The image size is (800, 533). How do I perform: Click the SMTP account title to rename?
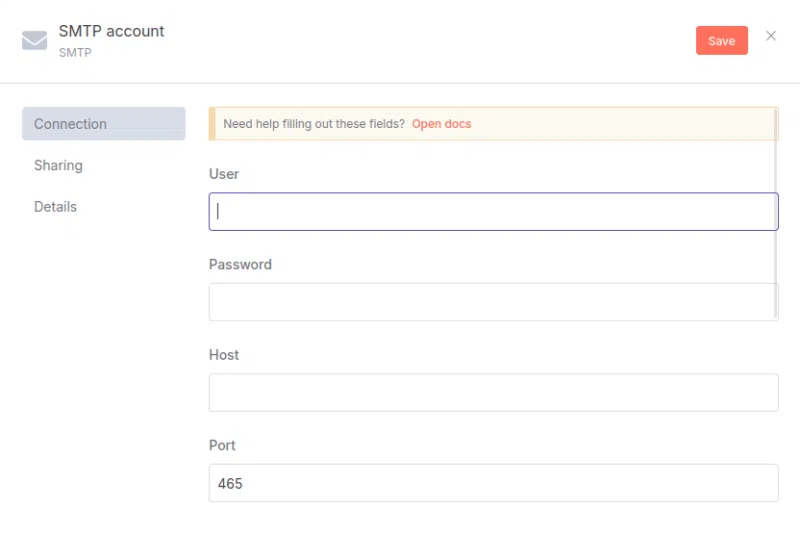[x=111, y=31]
